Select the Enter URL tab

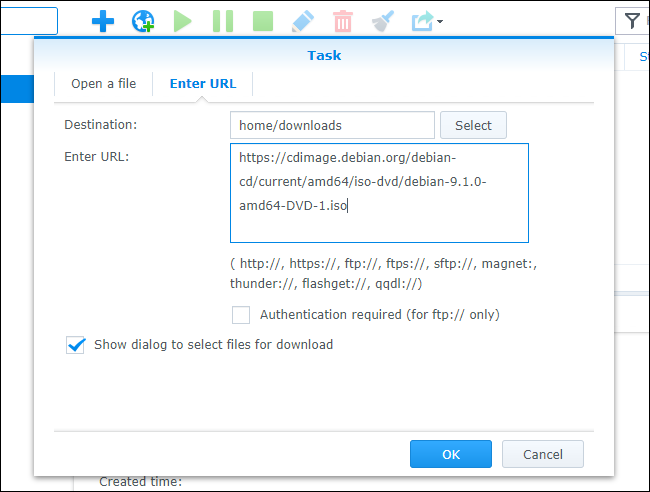(203, 84)
